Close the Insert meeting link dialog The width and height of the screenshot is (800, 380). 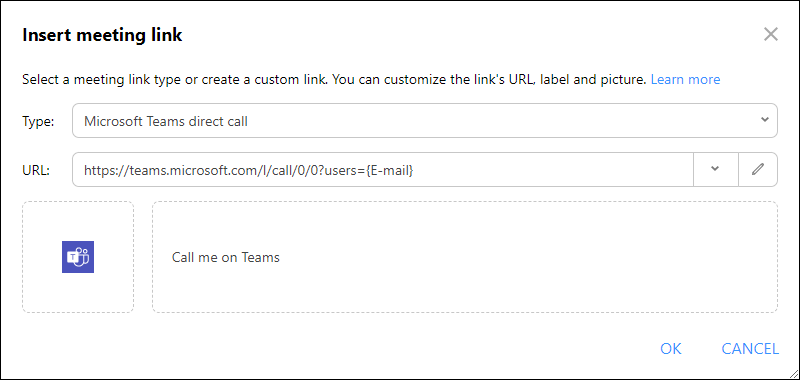pyautogui.click(x=770, y=35)
